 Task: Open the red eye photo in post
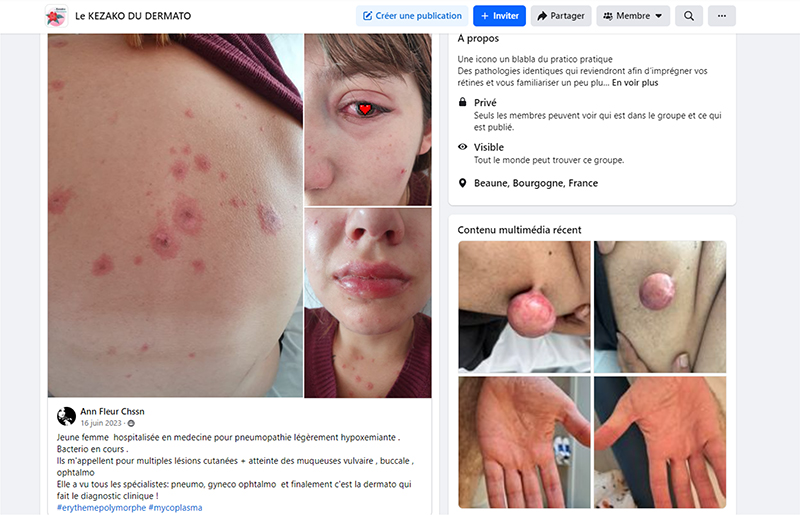(368, 119)
